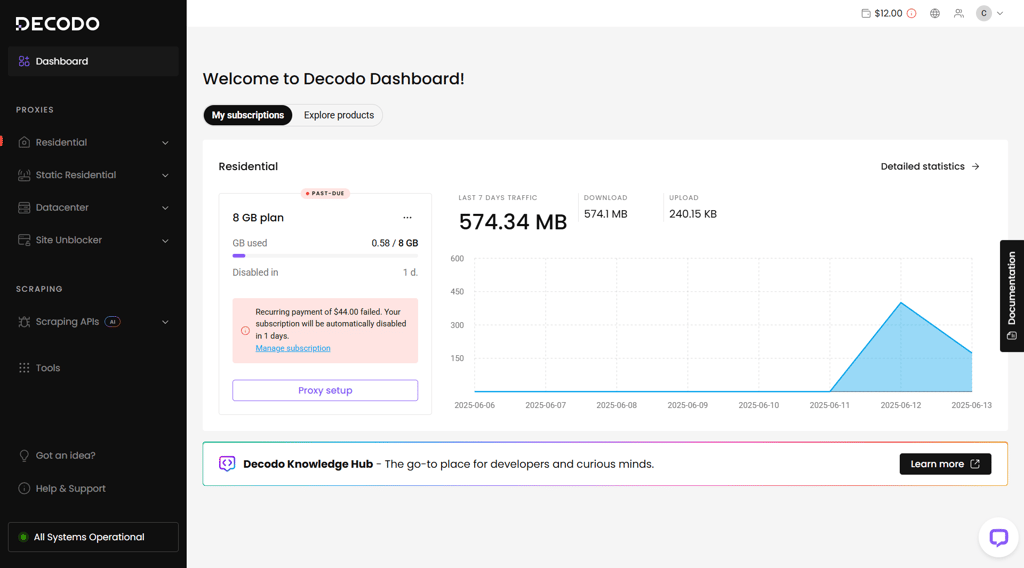Click the chart peak at 2025-06-12
The image size is (1024, 568).
pyautogui.click(x=901, y=303)
